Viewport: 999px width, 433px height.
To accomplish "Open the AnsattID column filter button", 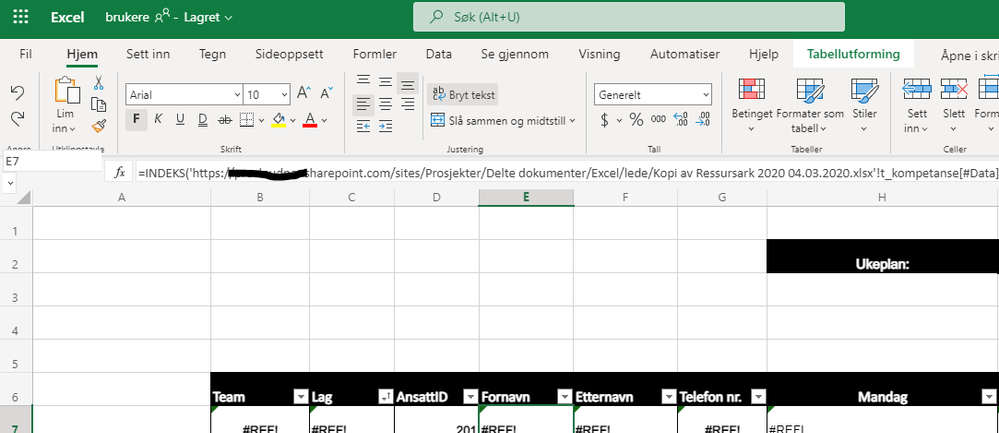I will (x=470, y=397).
